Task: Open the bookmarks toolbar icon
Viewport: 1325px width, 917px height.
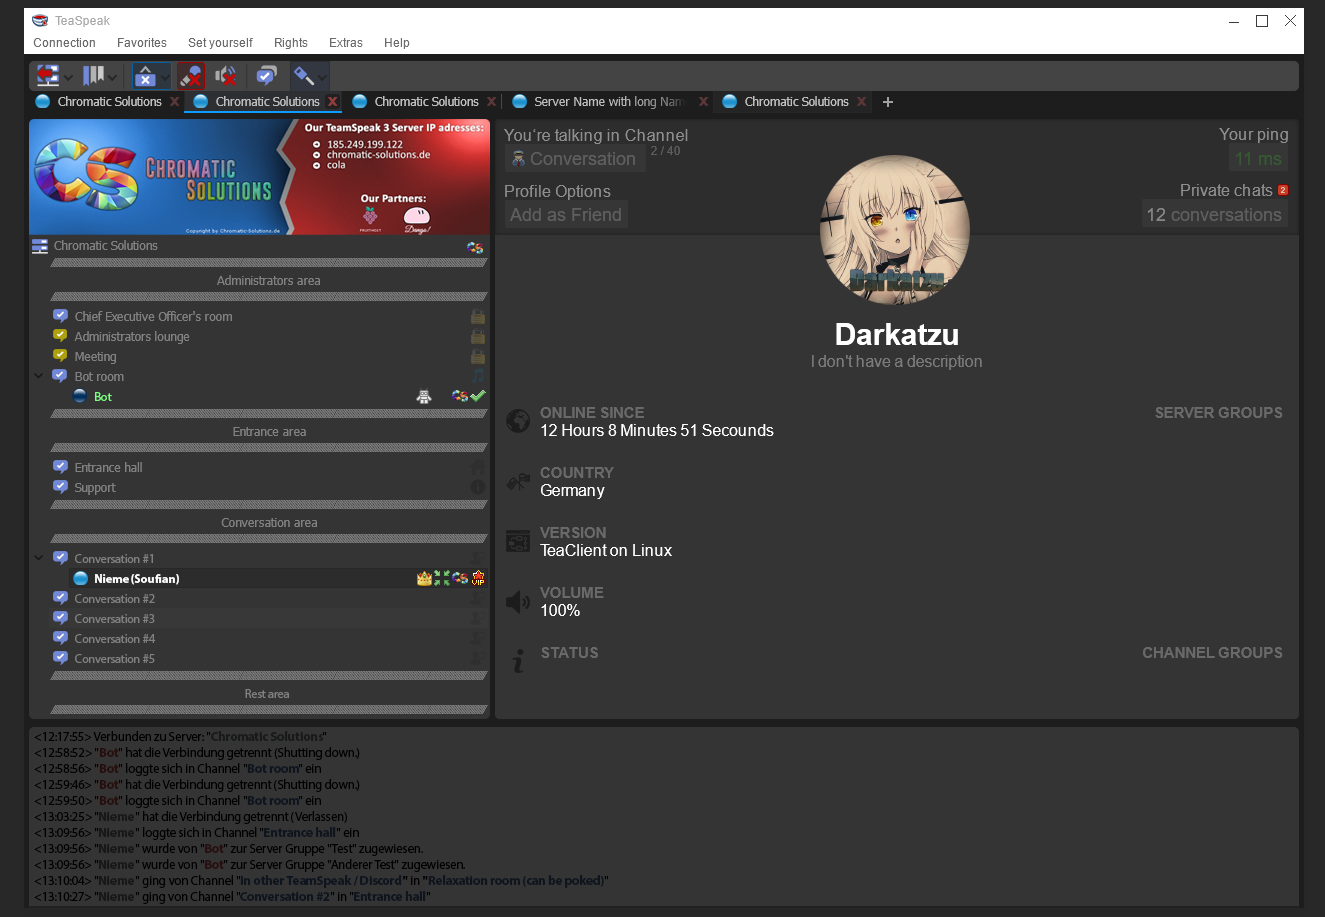Action: (x=93, y=76)
